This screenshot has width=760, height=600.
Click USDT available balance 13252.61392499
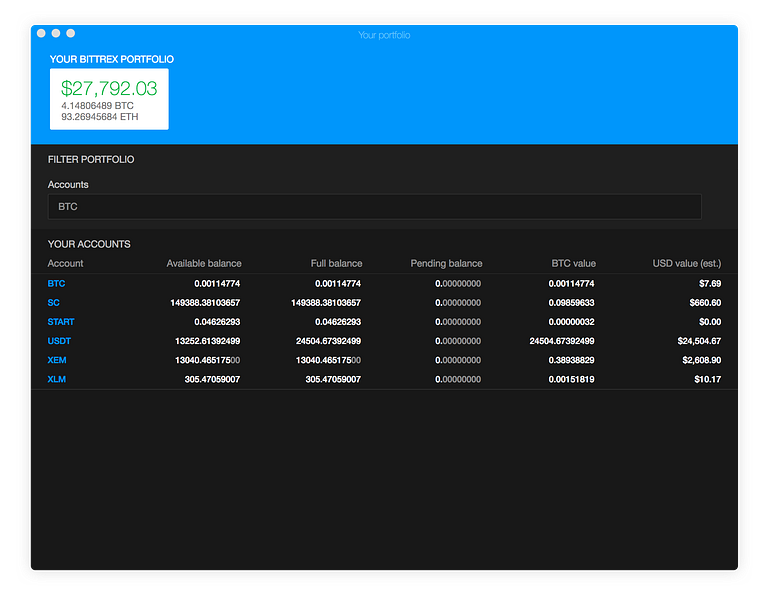[x=207, y=341]
